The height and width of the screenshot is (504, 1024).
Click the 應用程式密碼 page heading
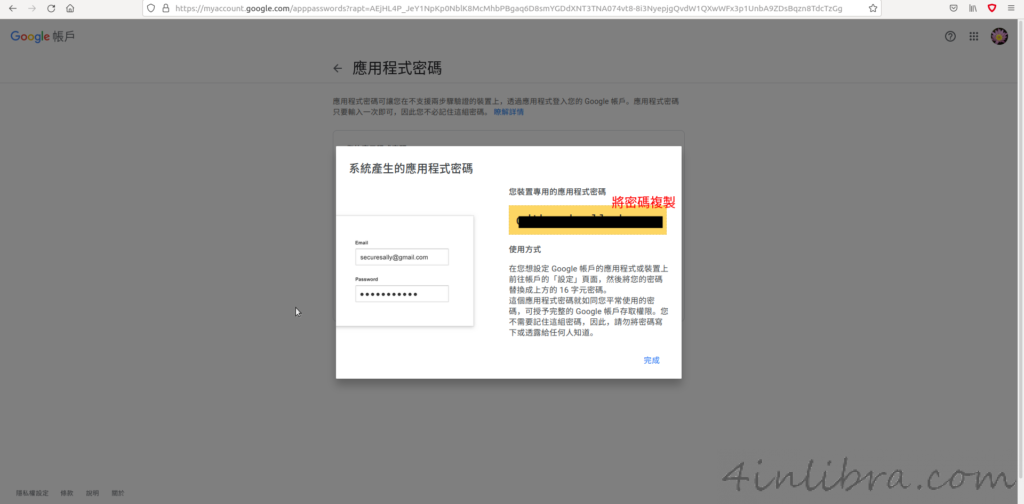(x=397, y=68)
